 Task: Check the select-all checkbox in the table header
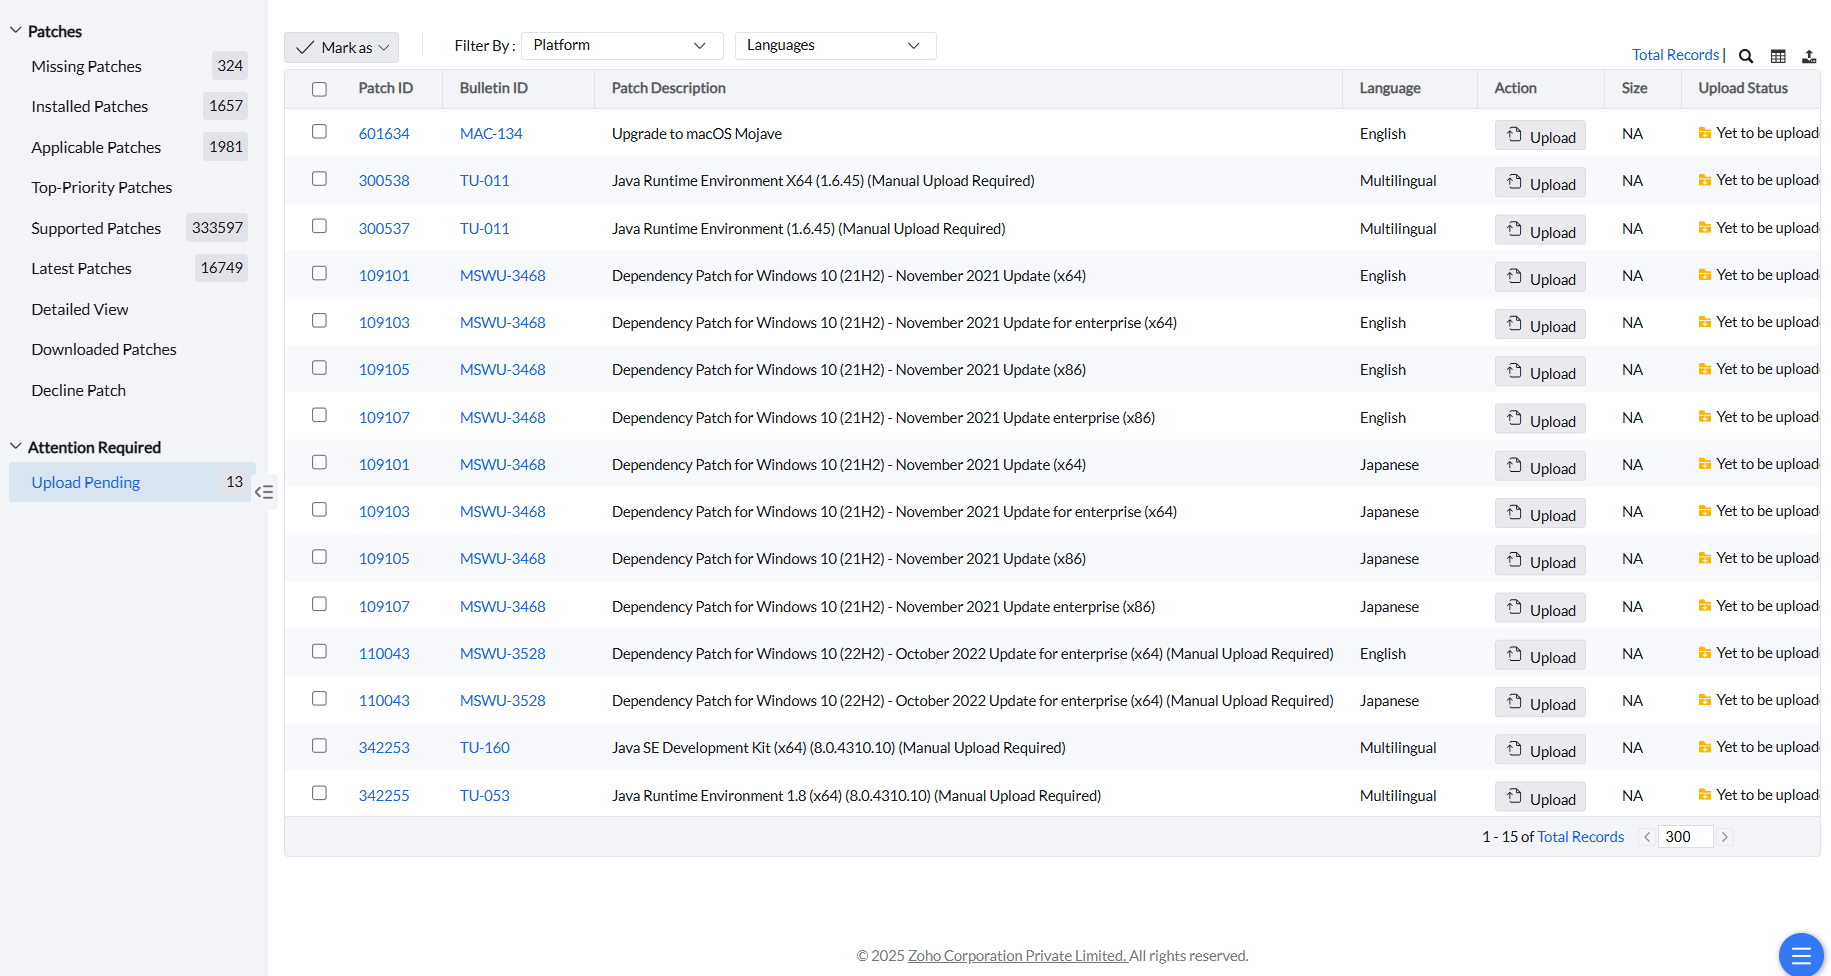[319, 89]
